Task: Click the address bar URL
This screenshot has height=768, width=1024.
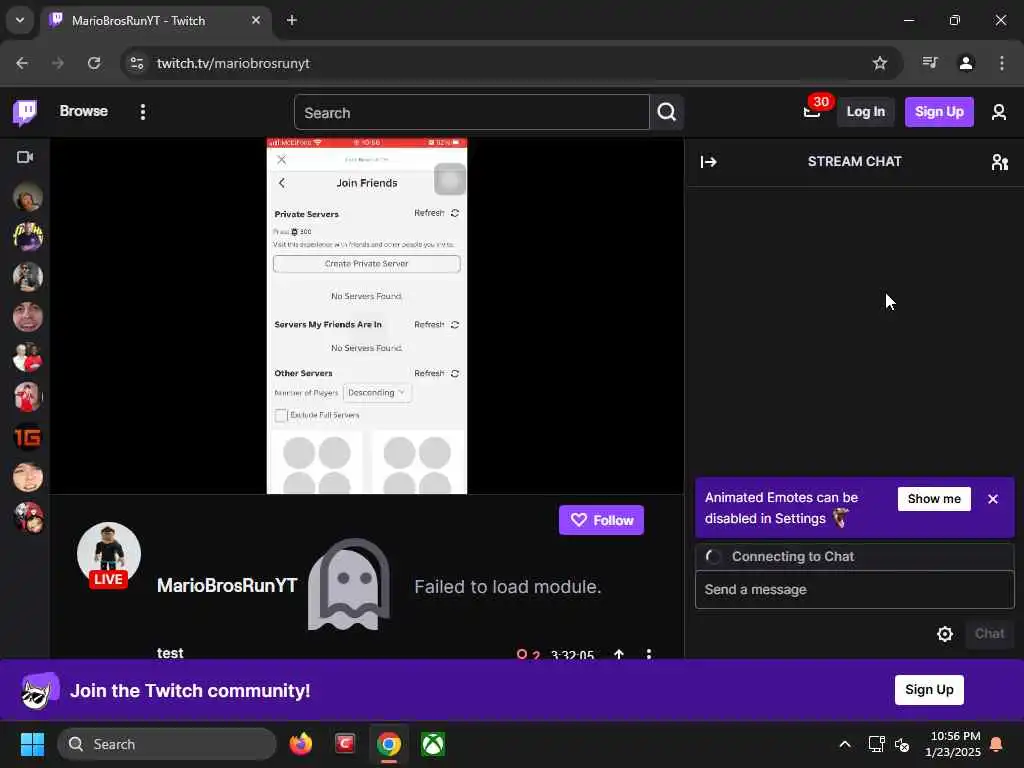Action: click(x=233, y=63)
